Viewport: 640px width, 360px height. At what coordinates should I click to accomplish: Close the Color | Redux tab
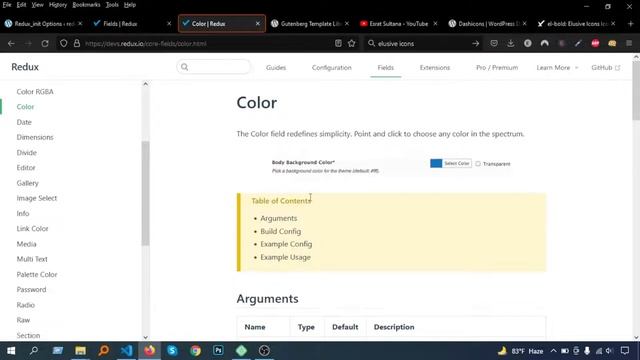[258, 24]
